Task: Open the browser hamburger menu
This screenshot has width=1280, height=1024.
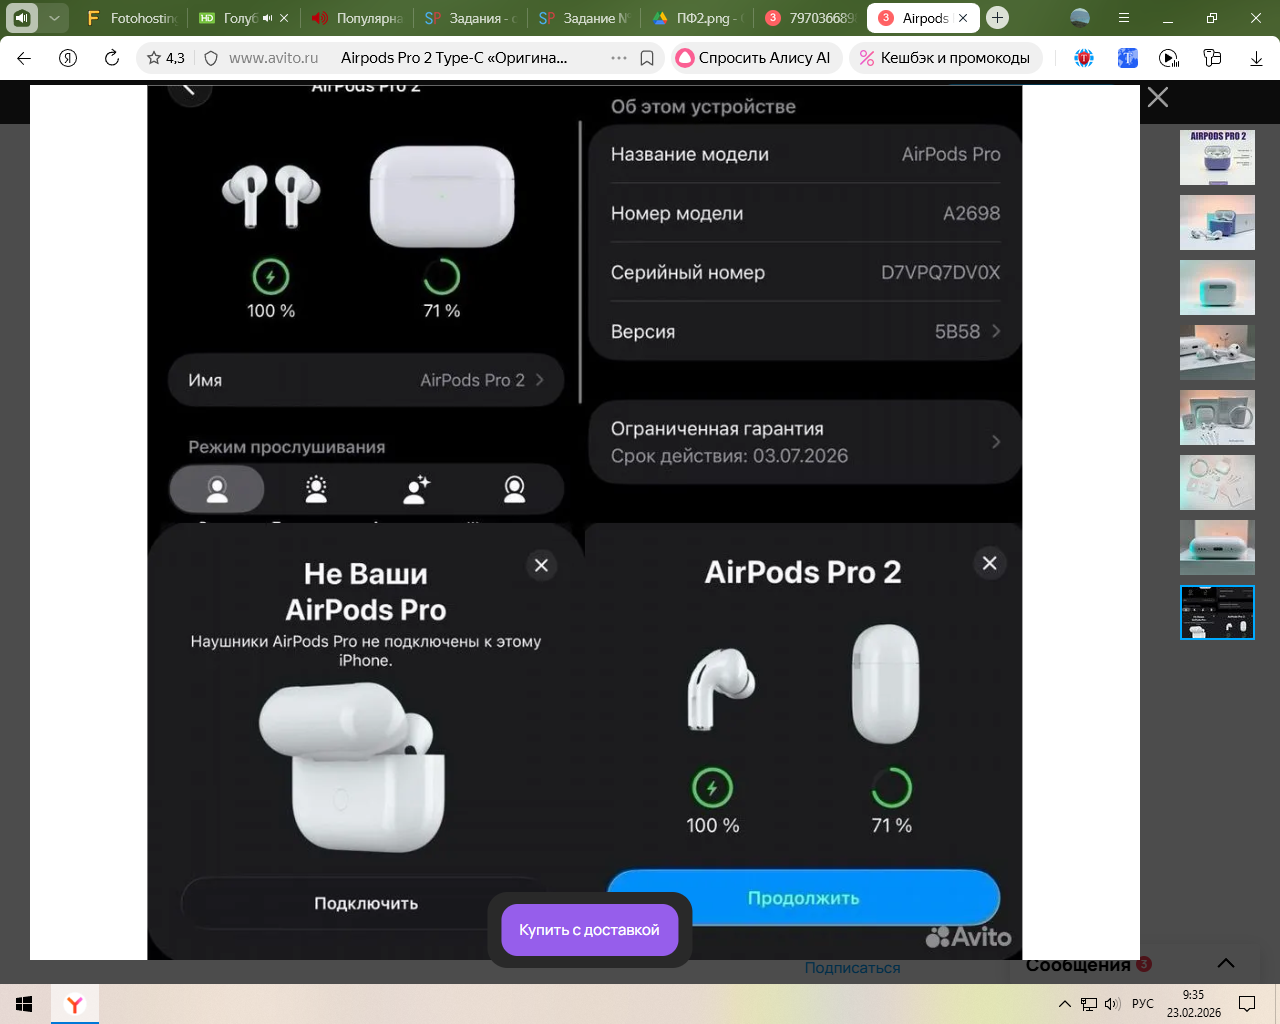Action: pyautogui.click(x=1124, y=18)
